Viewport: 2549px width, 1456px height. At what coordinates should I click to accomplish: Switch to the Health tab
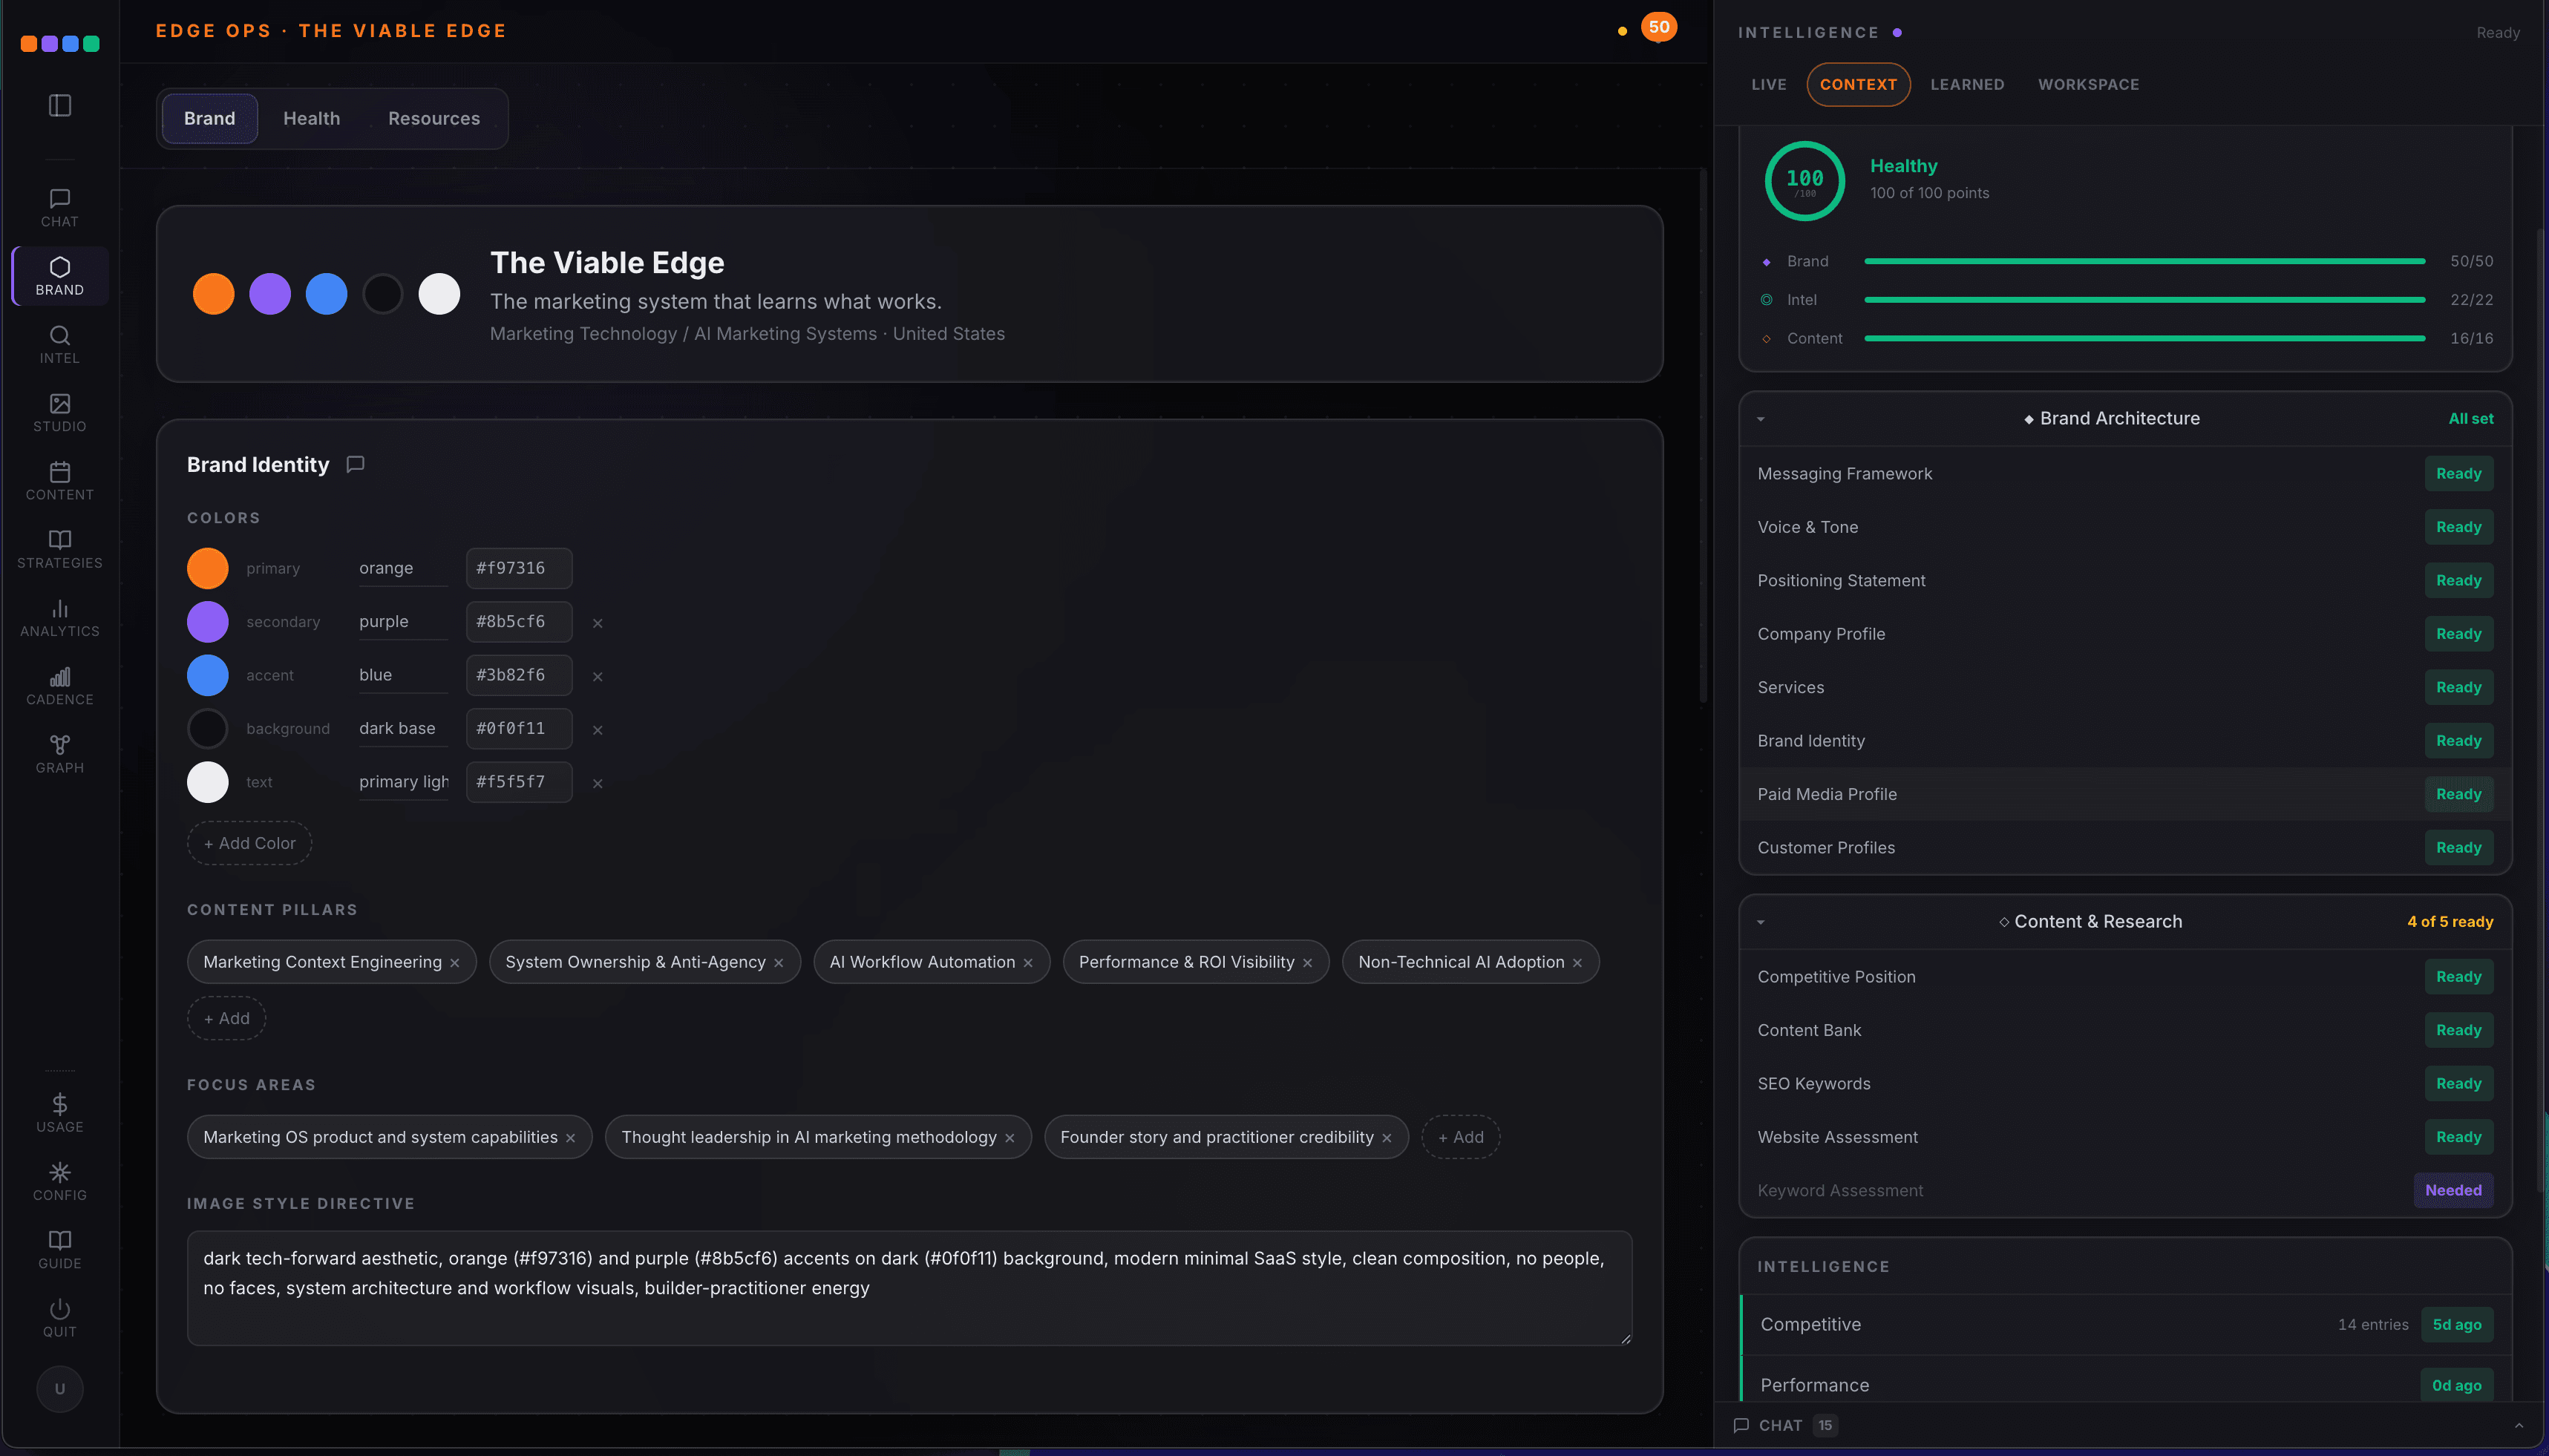click(311, 118)
